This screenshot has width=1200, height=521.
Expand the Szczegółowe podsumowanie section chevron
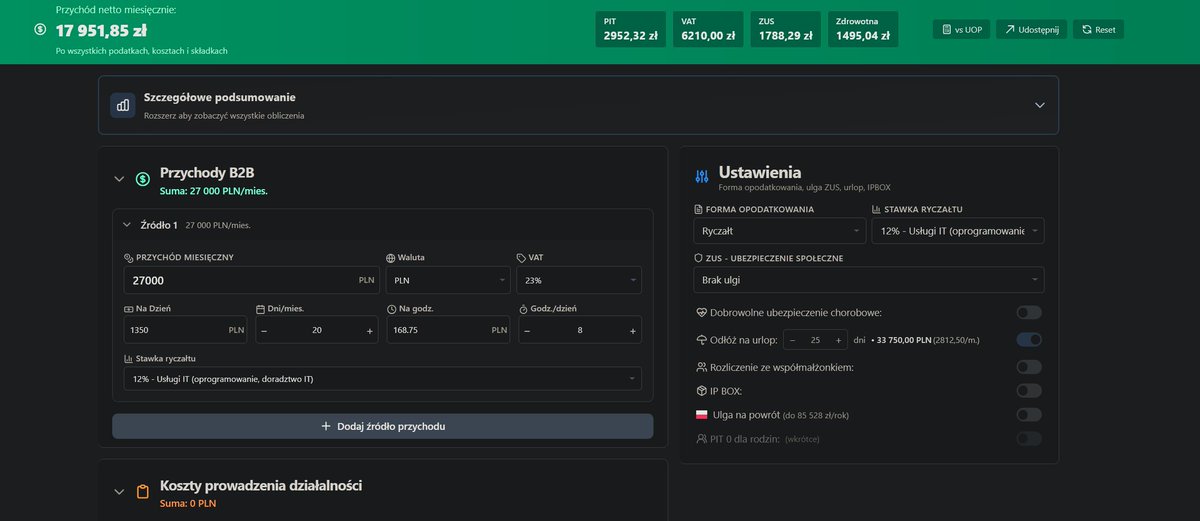(x=1039, y=105)
